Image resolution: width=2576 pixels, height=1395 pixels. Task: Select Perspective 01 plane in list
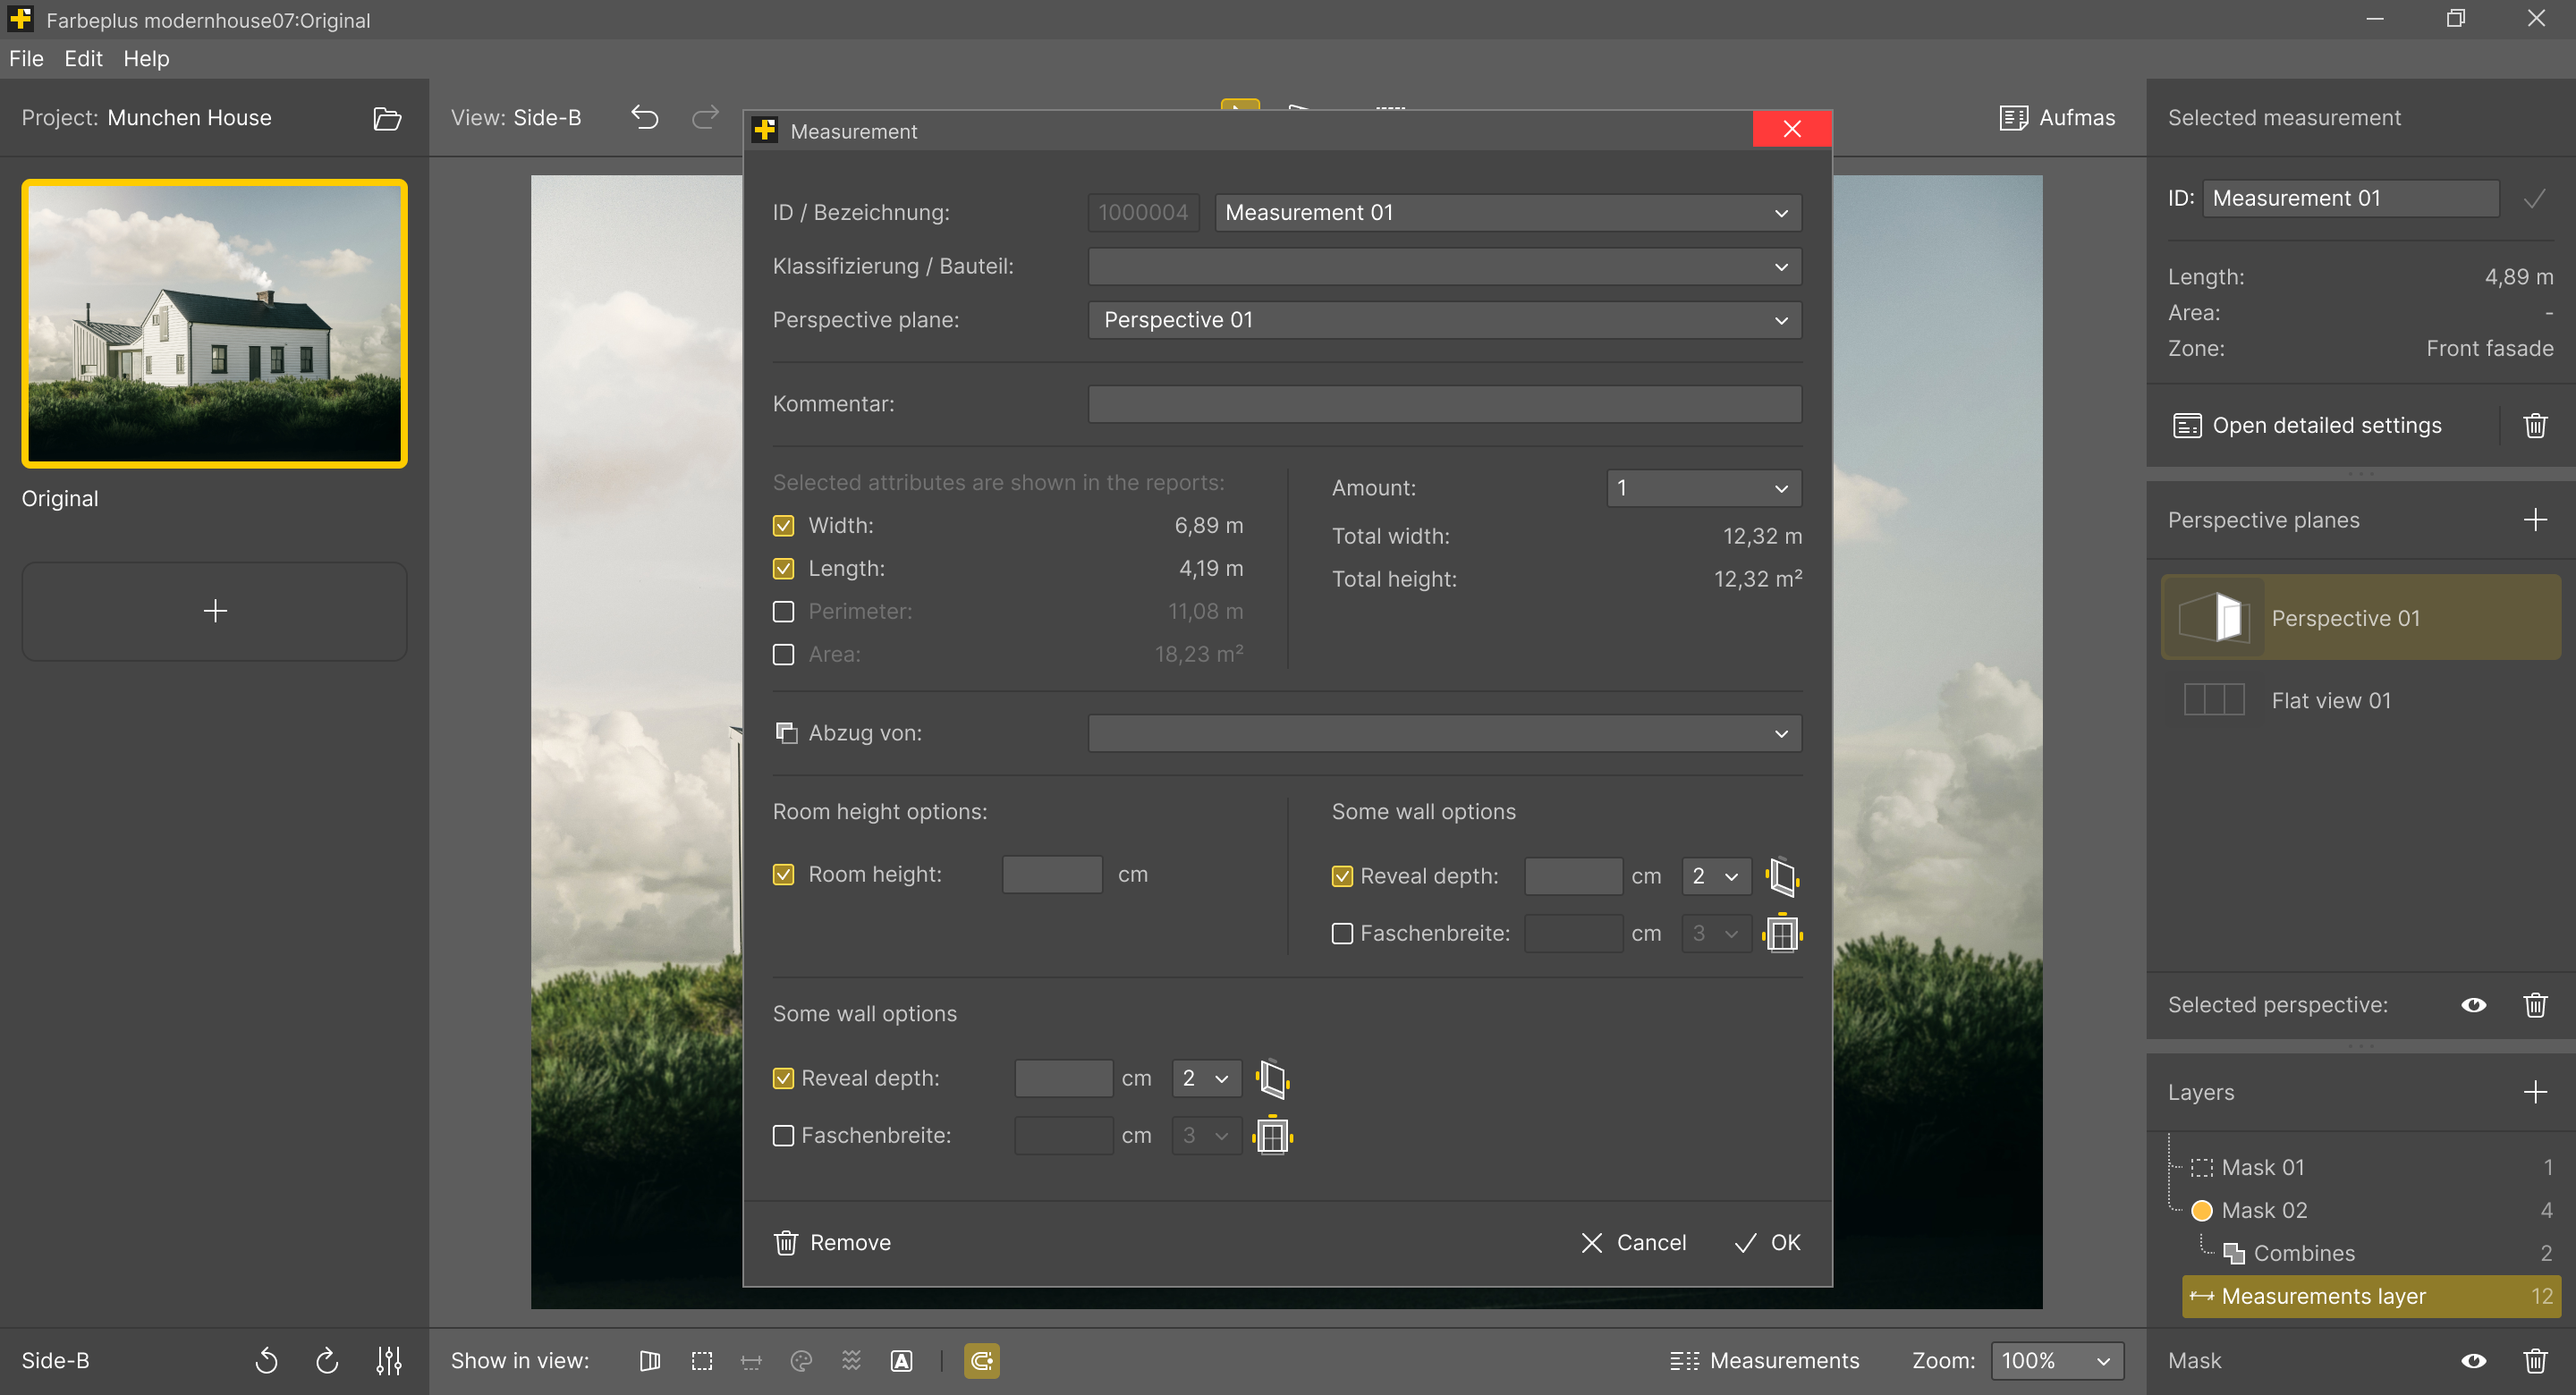pos(2360,618)
